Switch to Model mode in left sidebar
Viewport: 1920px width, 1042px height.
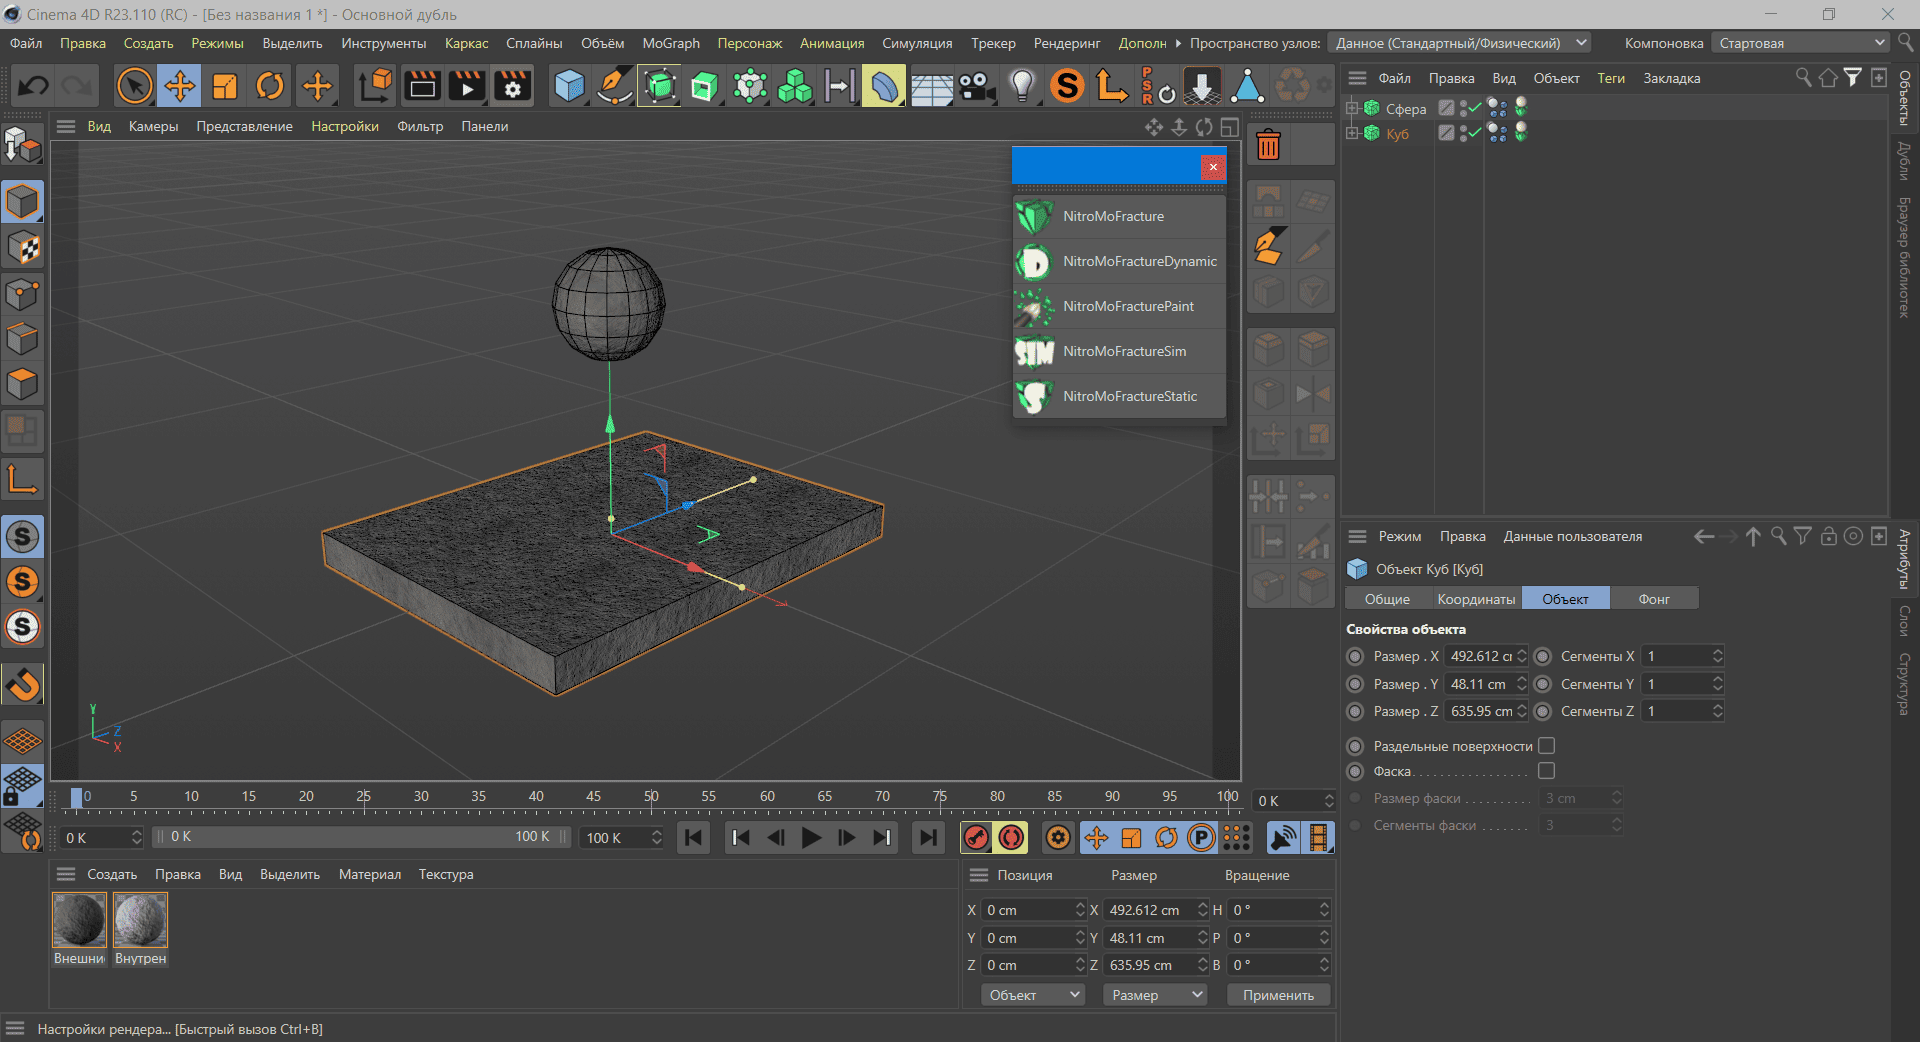pos(22,201)
